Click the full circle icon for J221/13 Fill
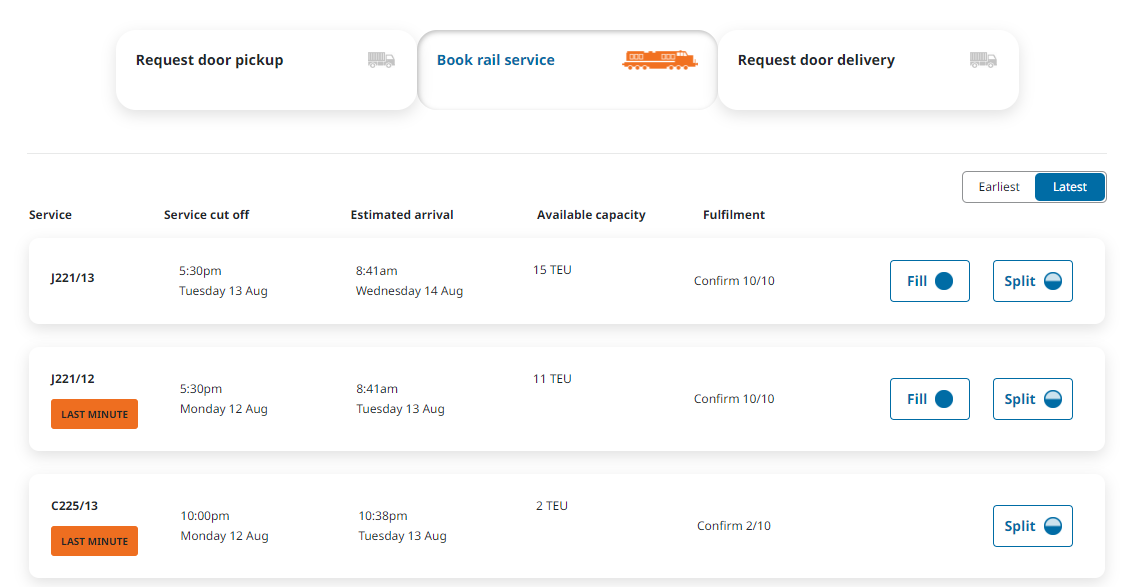Viewport: 1133px width, 587px height. pos(944,281)
